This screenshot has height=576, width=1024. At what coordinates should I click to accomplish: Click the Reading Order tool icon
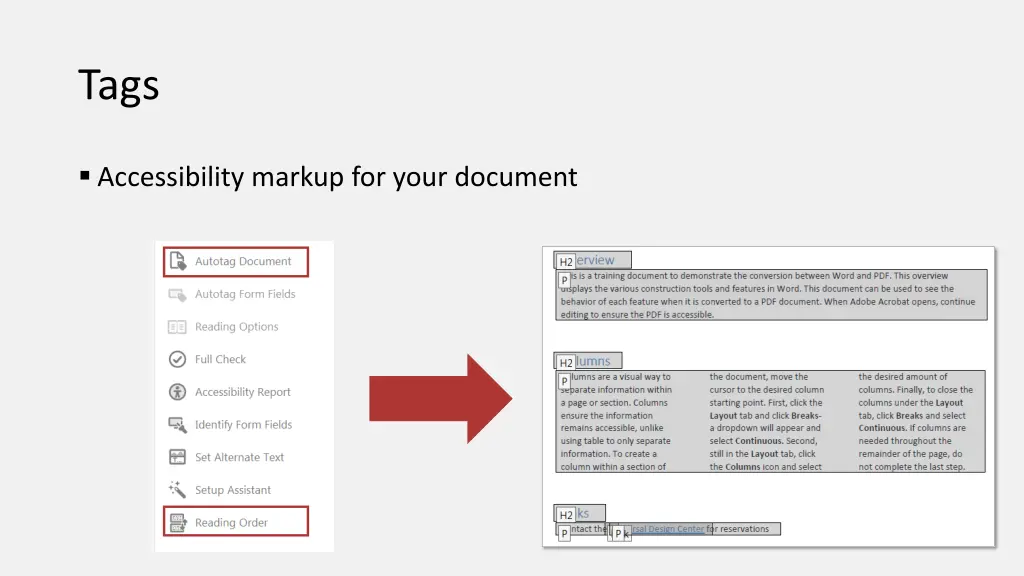click(177, 522)
